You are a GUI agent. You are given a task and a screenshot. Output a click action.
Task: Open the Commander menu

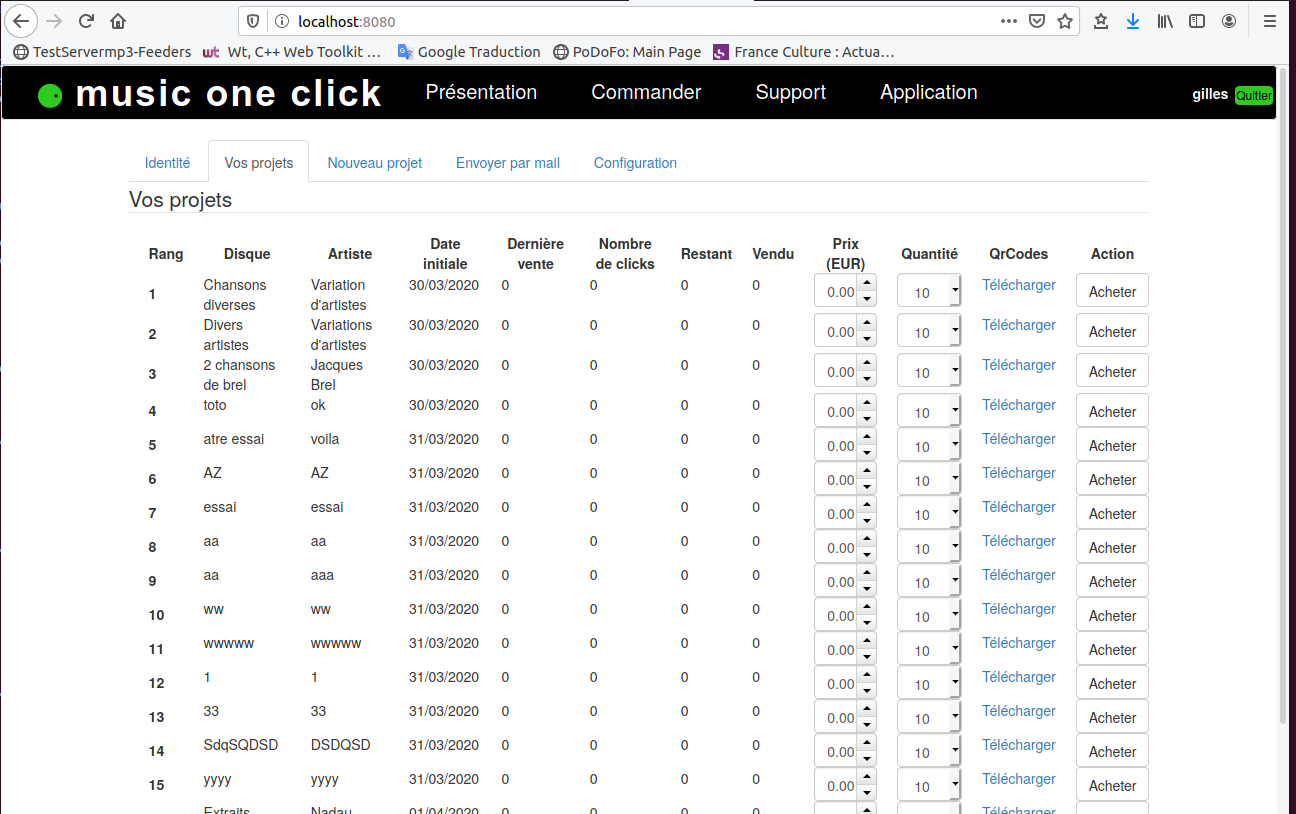pos(646,92)
